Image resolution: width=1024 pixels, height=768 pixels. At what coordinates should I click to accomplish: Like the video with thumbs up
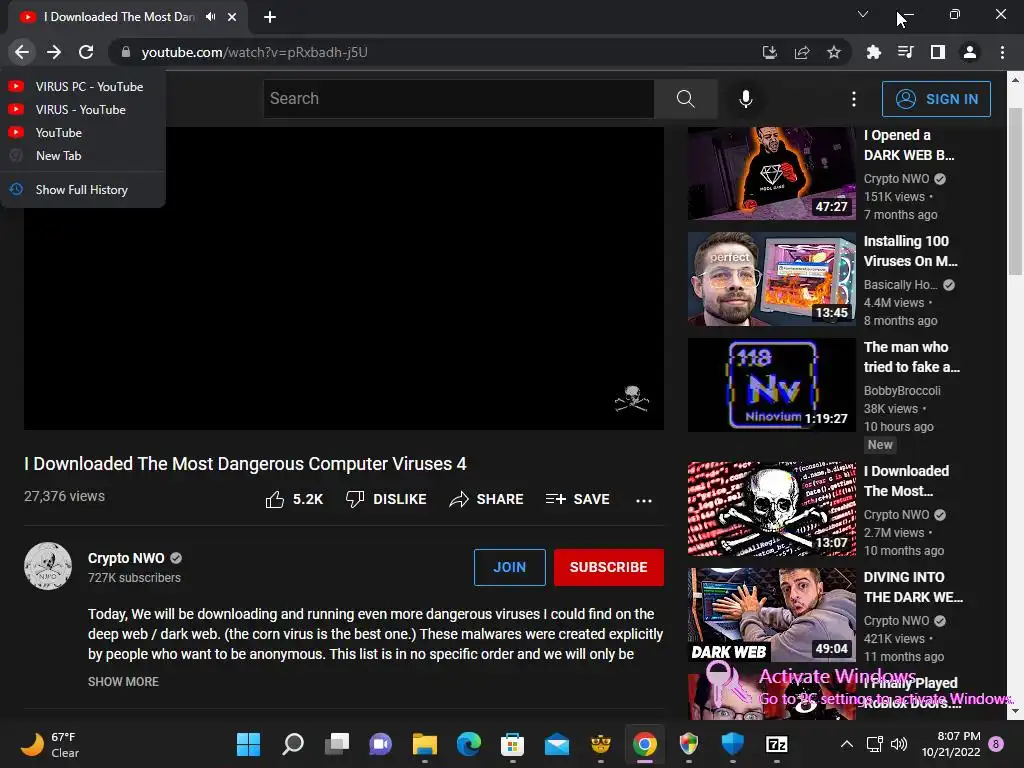[294, 500]
